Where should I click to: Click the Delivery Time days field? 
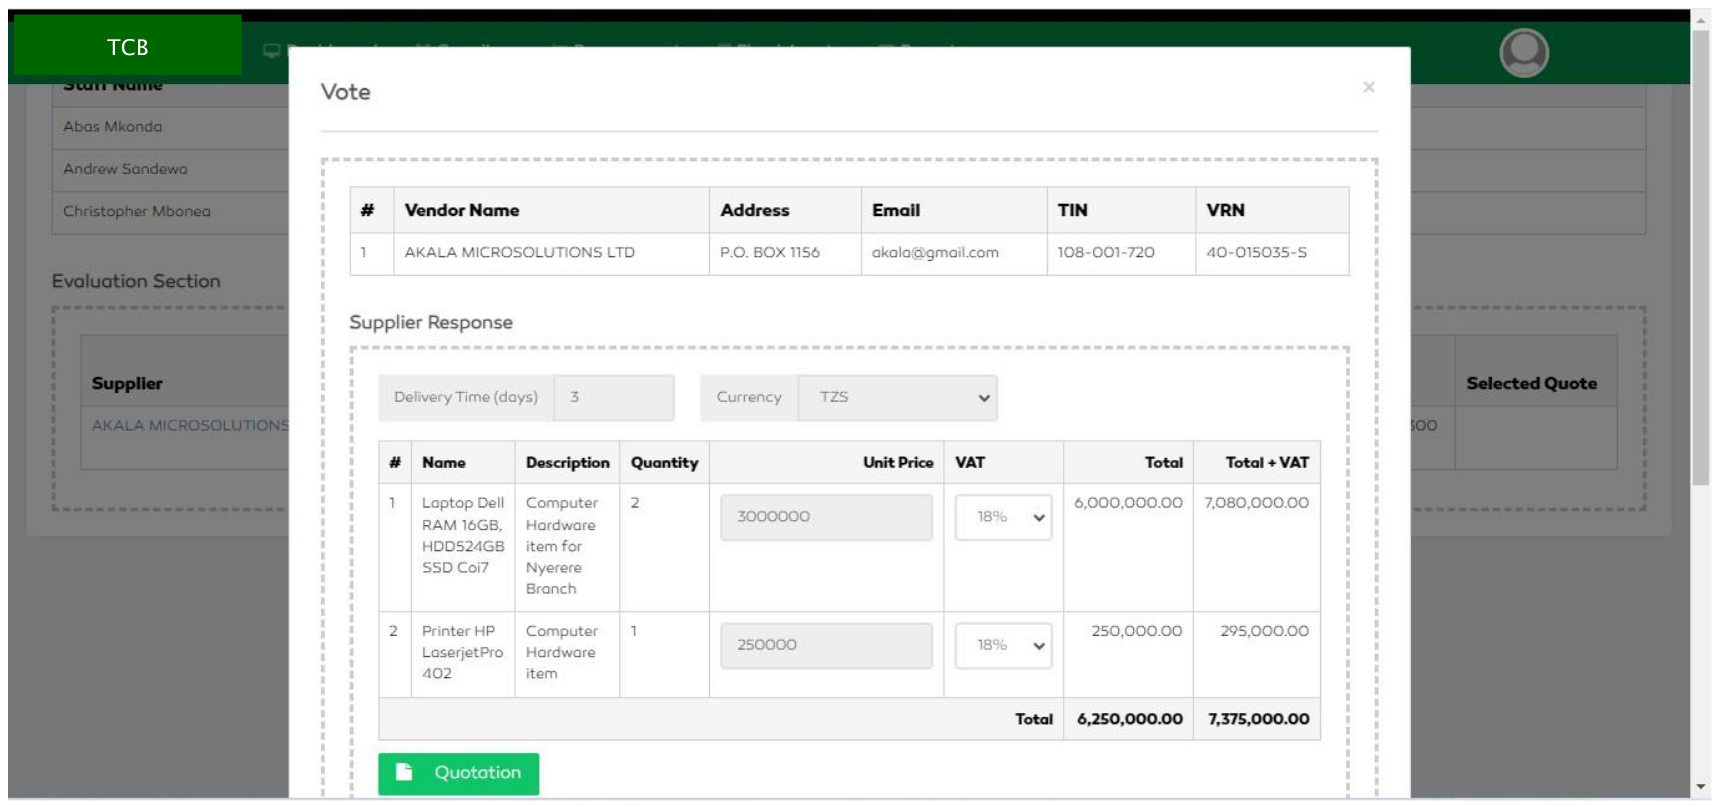(x=614, y=397)
